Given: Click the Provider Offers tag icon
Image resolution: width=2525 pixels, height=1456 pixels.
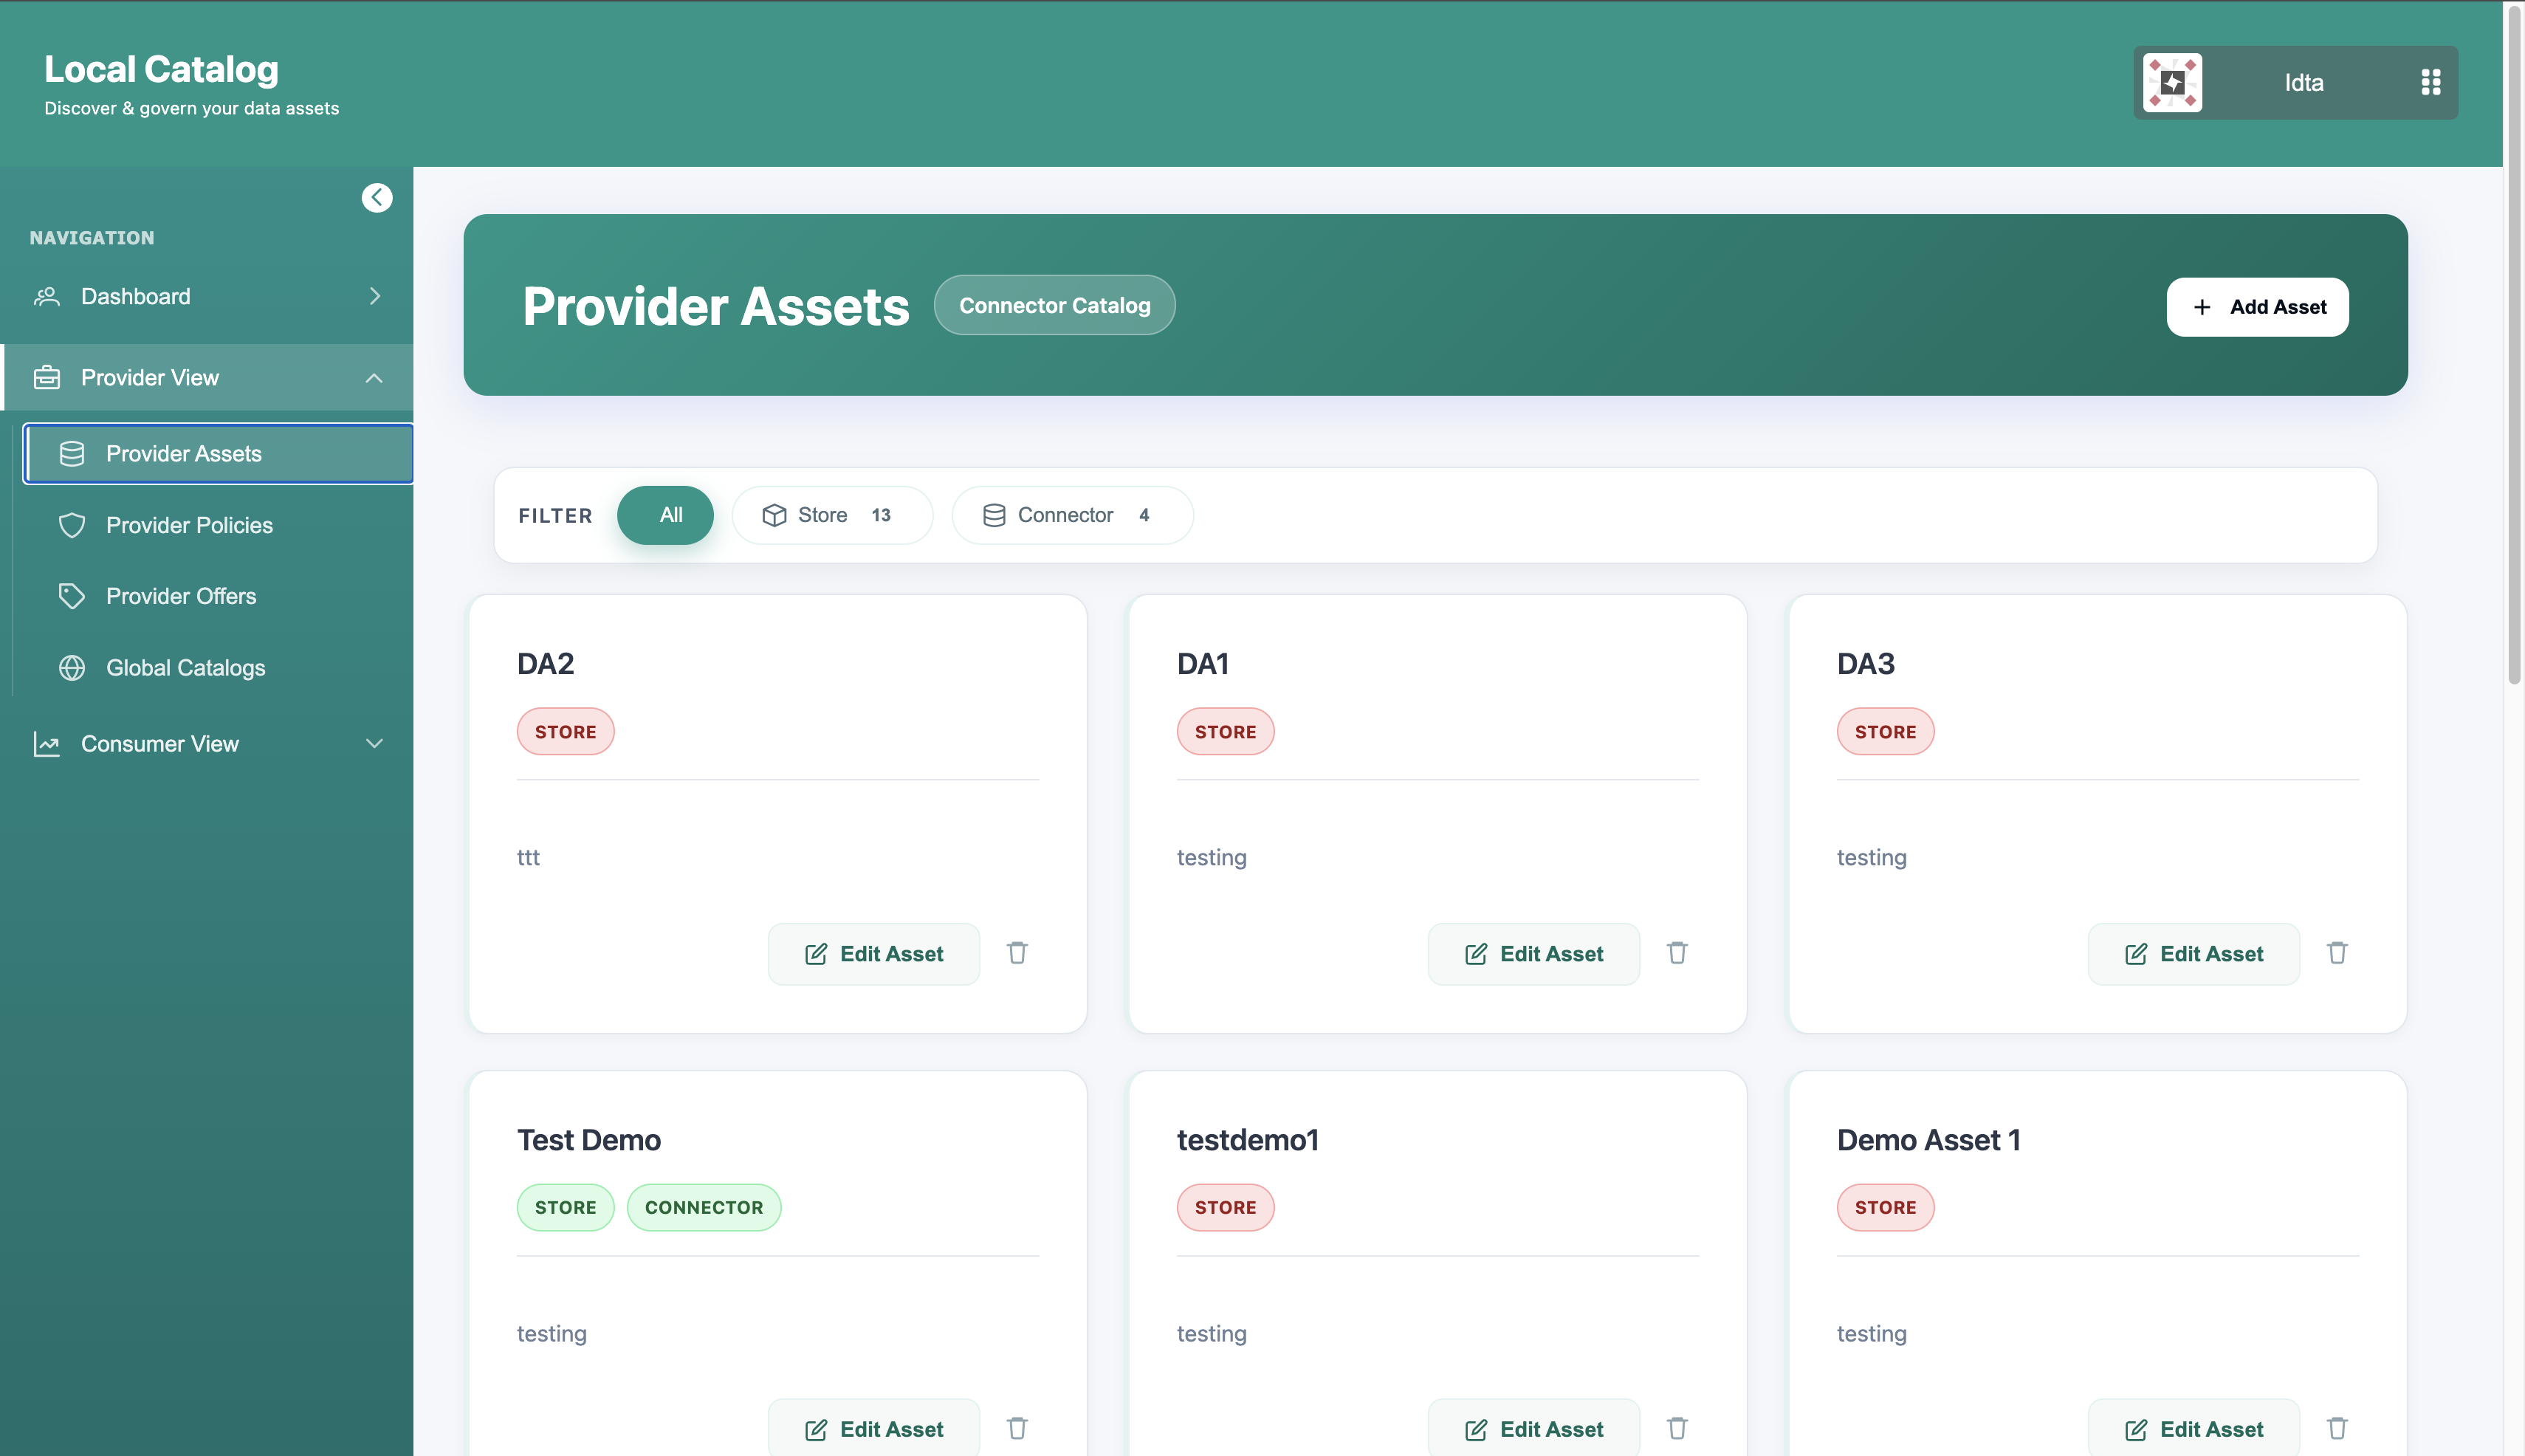Looking at the screenshot, I should click(x=72, y=596).
